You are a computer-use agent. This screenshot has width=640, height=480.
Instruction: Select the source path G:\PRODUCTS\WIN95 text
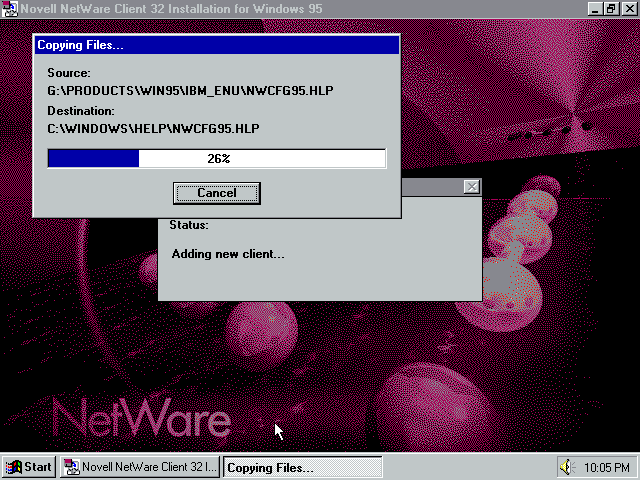coord(190,91)
